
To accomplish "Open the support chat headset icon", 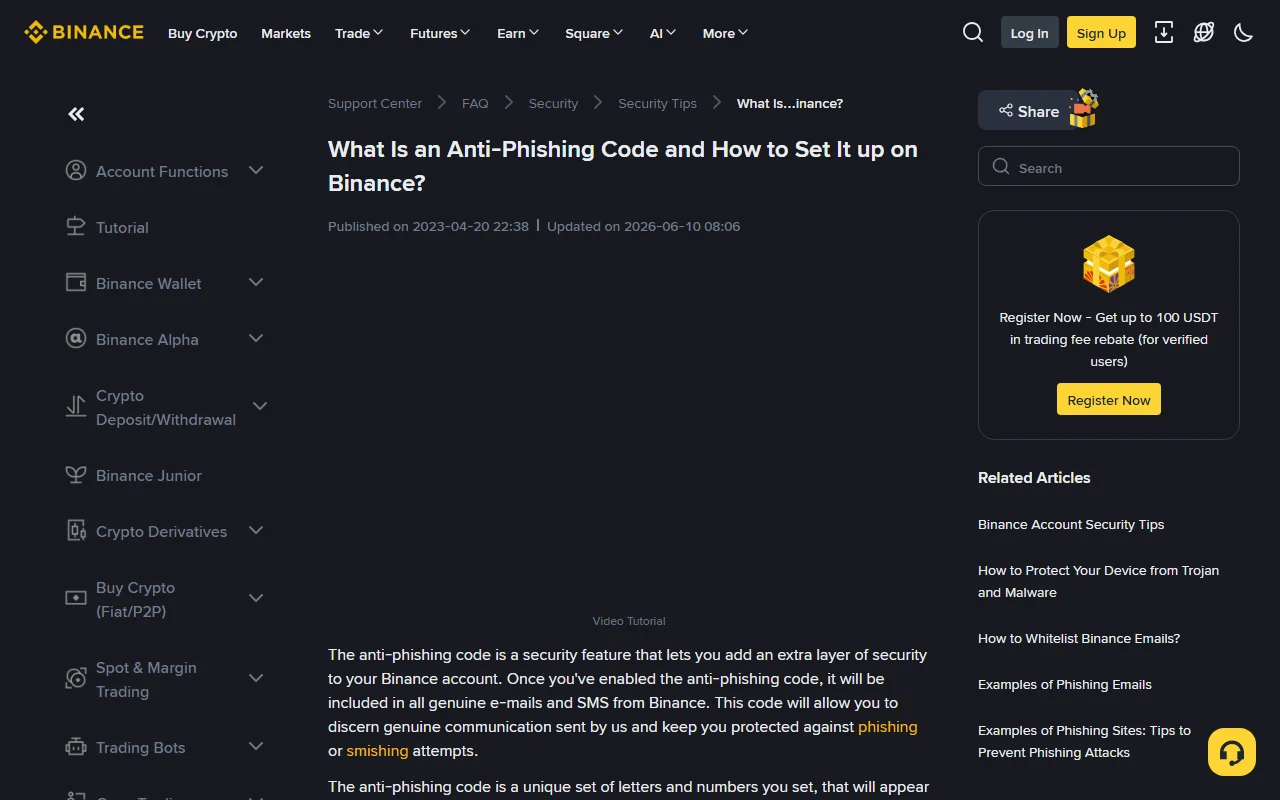I will coord(1232,752).
